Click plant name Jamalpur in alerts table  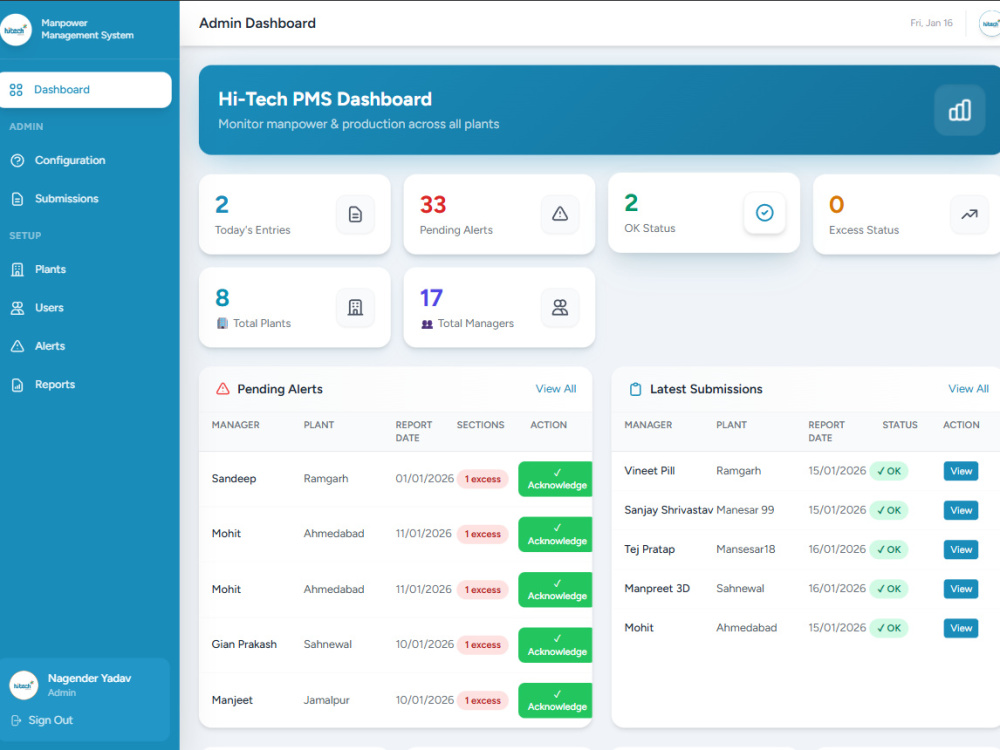point(327,700)
